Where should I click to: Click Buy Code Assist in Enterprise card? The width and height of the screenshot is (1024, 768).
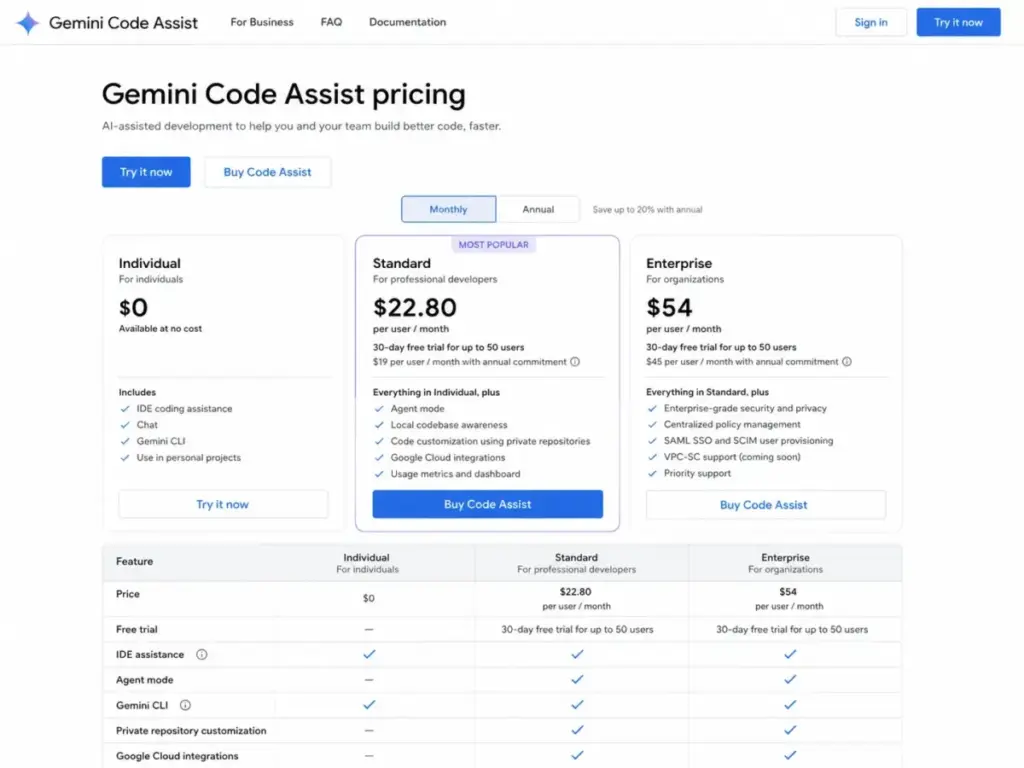[765, 505]
